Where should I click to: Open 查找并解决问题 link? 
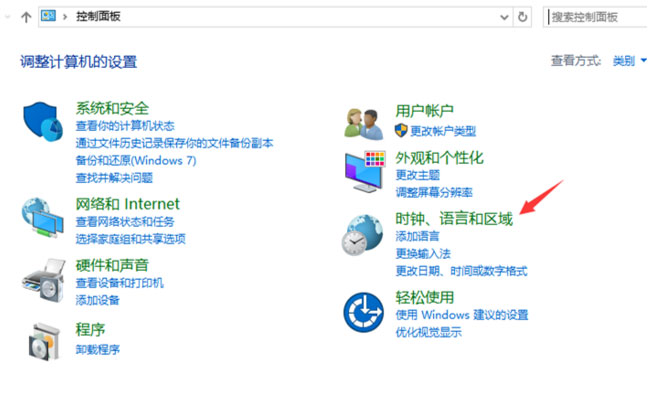(114, 178)
